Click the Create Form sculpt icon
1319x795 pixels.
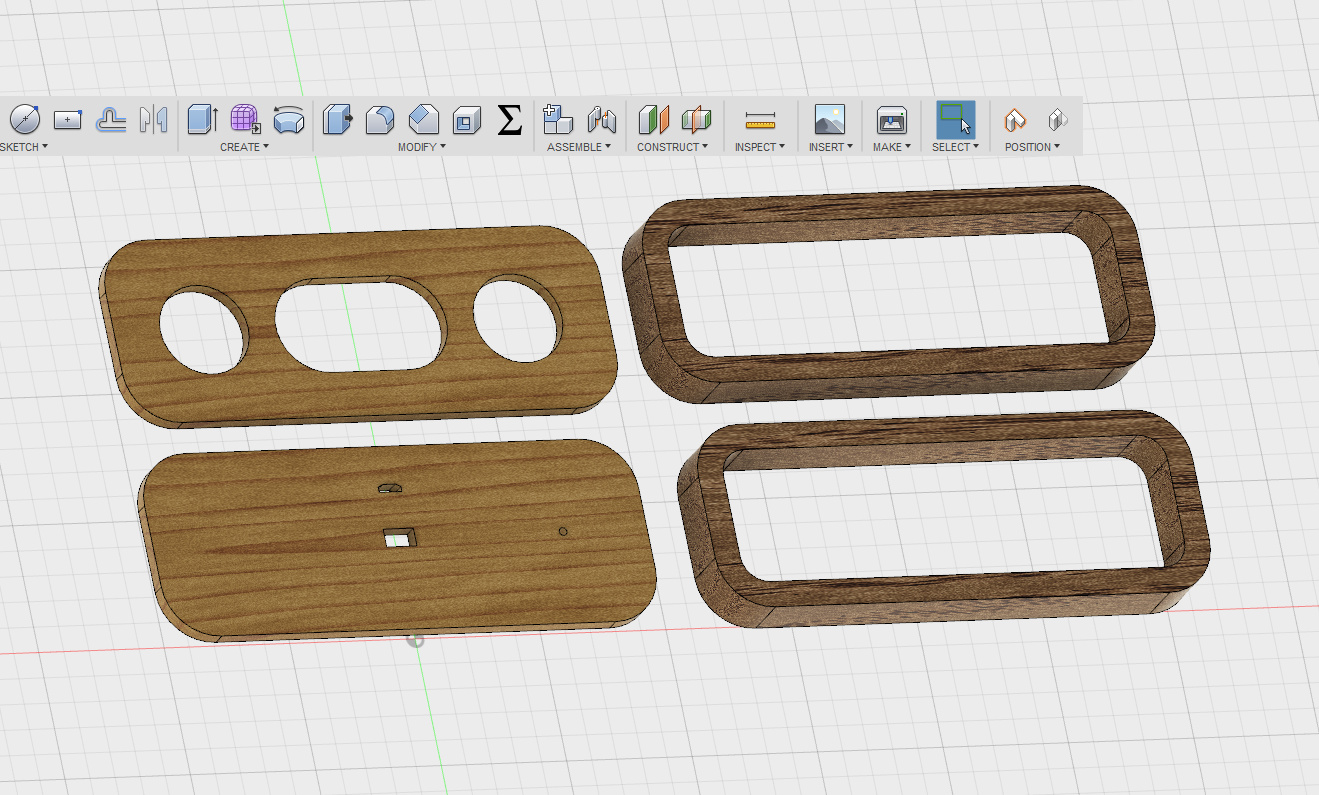(245, 120)
